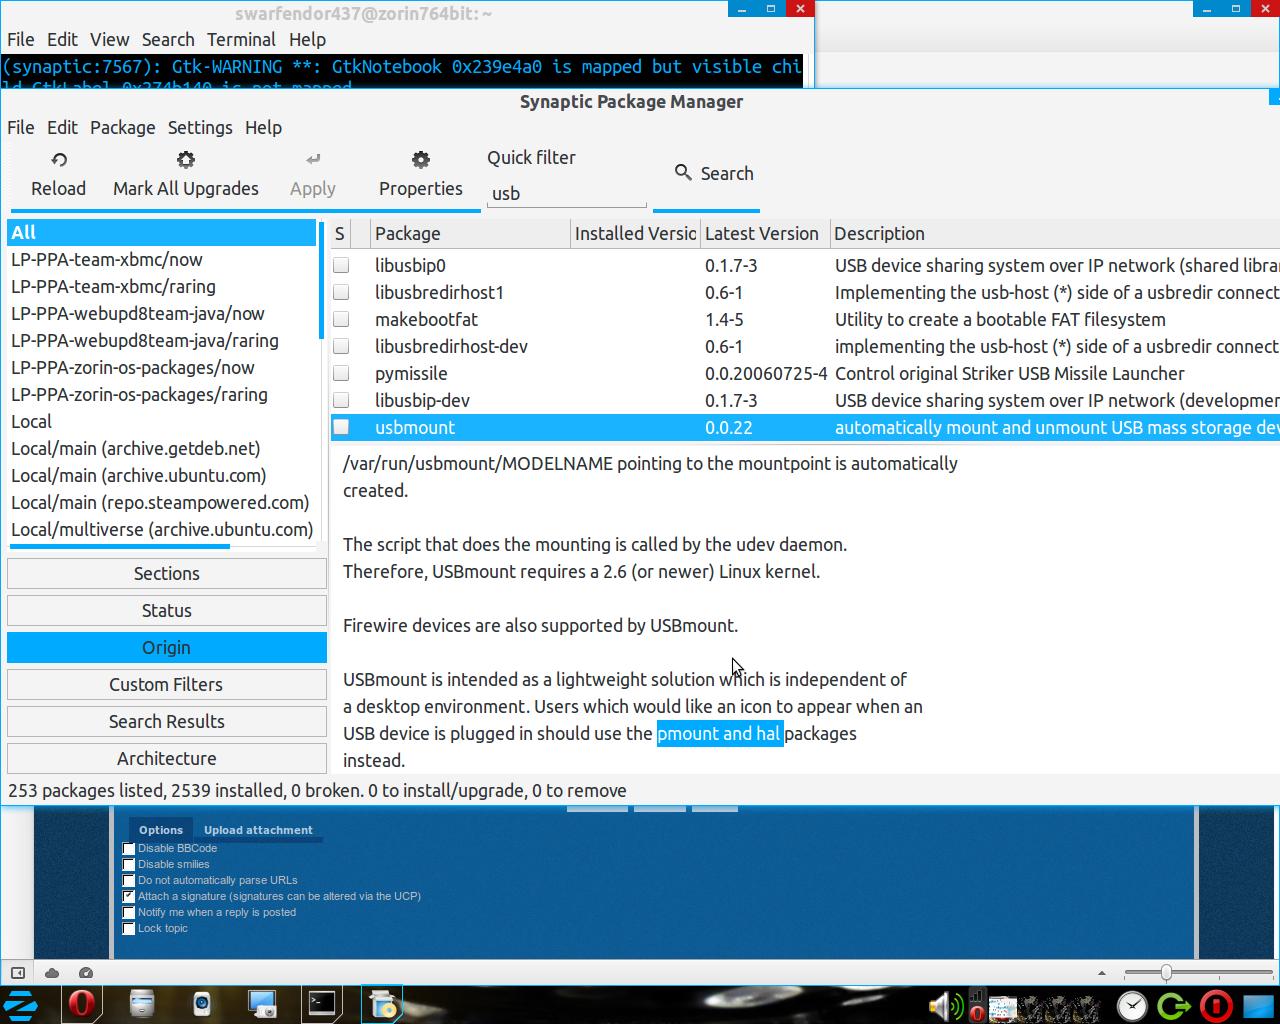Switch to the Upload attachment tab

point(258,830)
